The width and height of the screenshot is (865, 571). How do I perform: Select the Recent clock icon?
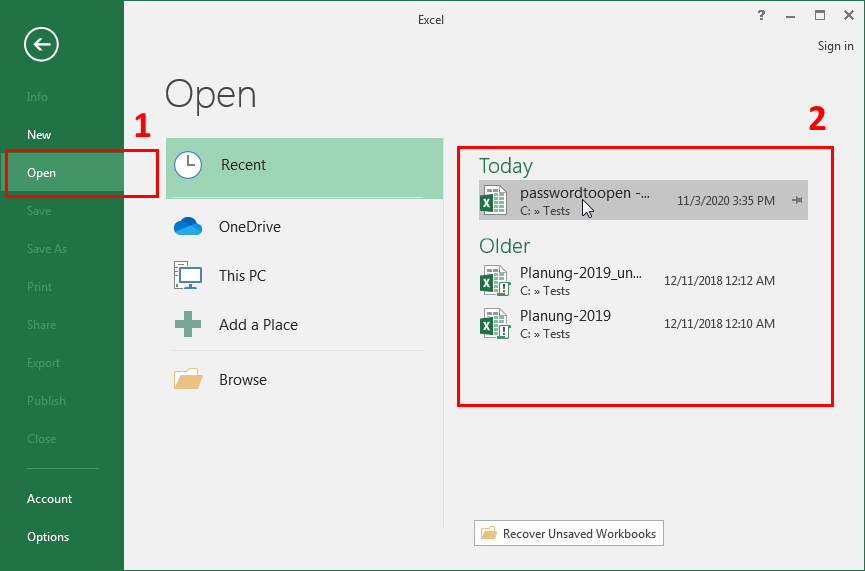188,164
